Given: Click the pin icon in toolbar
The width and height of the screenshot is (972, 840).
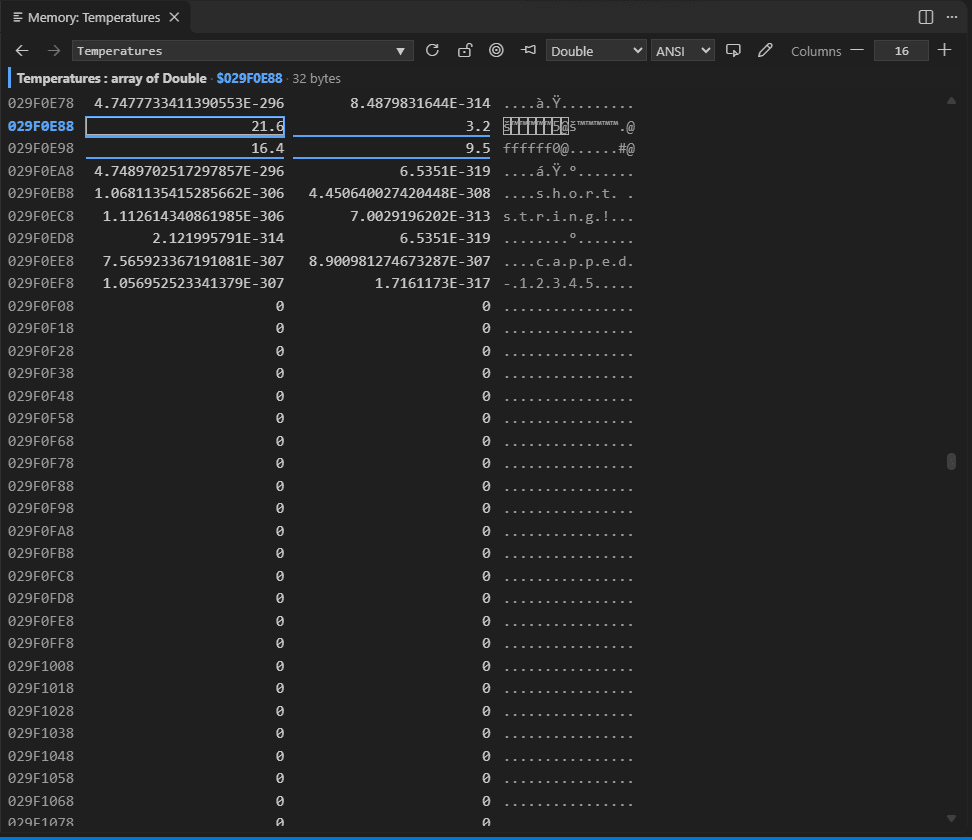Looking at the screenshot, I should coord(528,50).
